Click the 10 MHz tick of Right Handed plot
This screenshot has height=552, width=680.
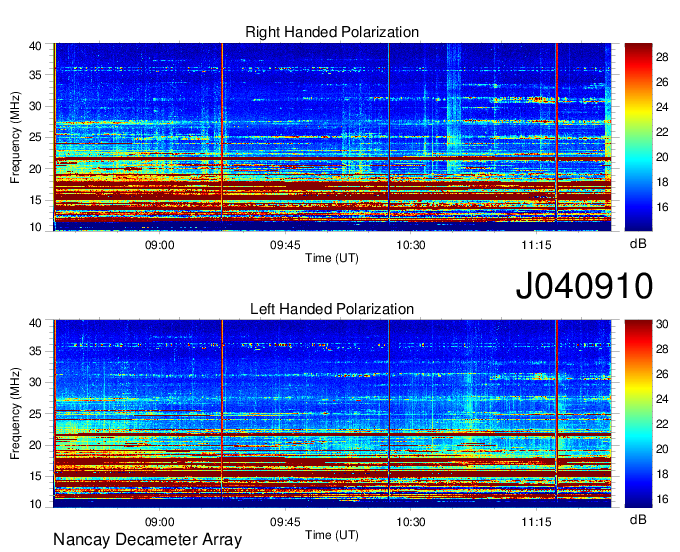click(35, 227)
